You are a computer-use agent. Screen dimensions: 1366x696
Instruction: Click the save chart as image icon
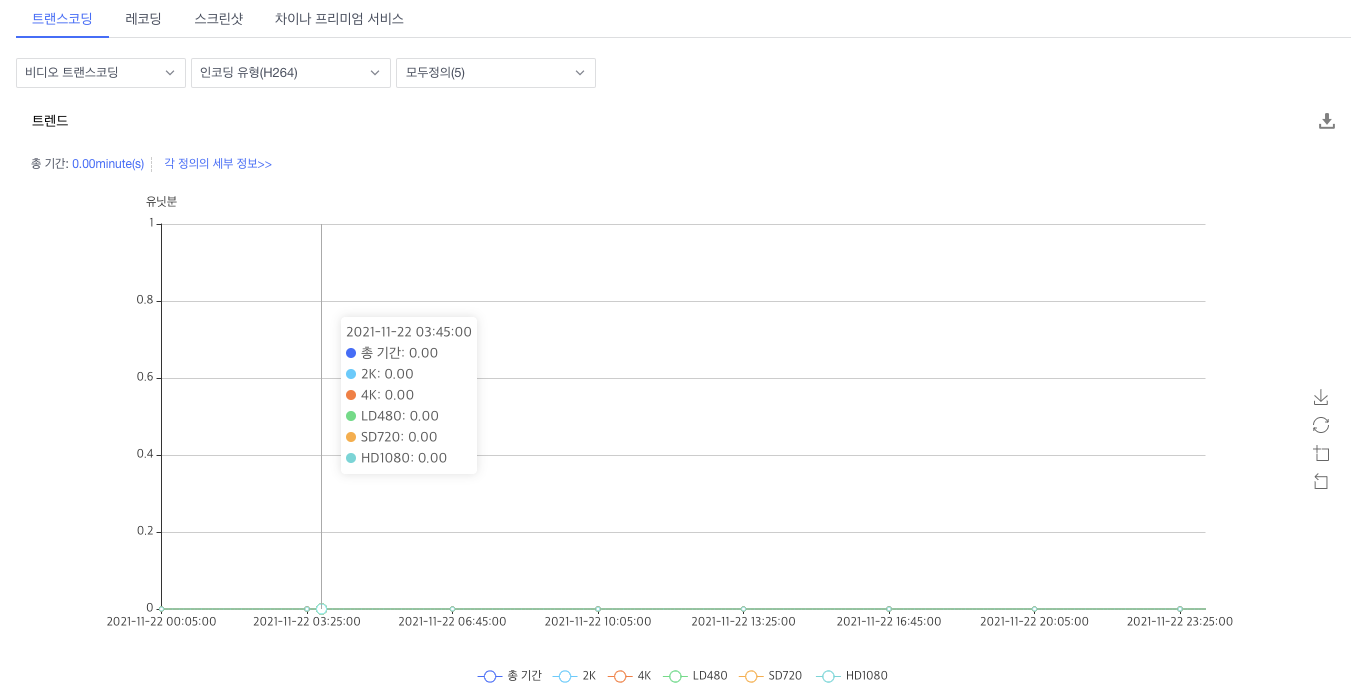click(x=1321, y=397)
